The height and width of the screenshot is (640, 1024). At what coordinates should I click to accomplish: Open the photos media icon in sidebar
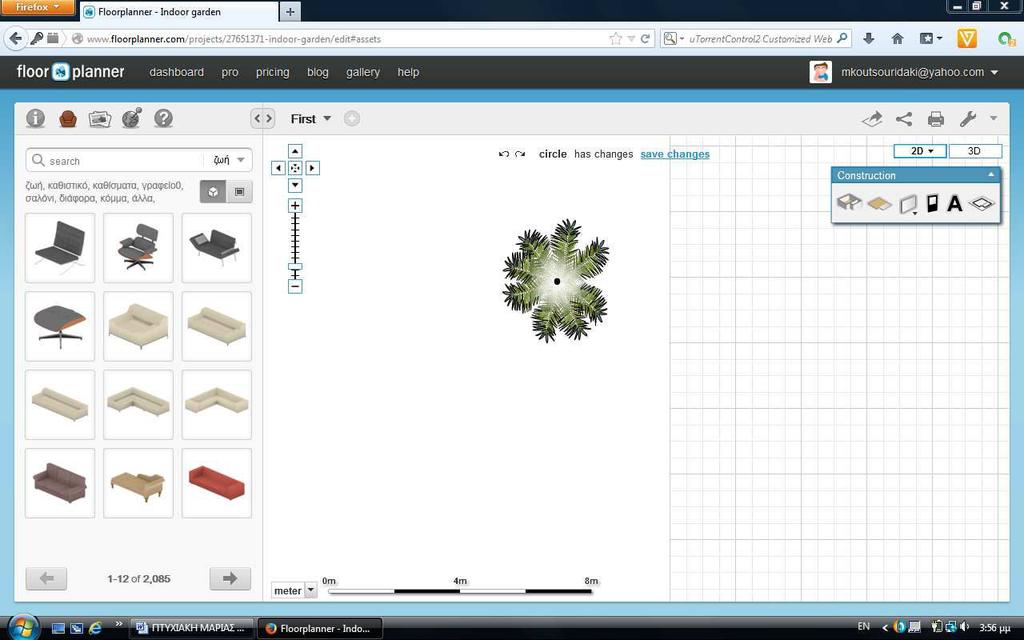[x=100, y=119]
